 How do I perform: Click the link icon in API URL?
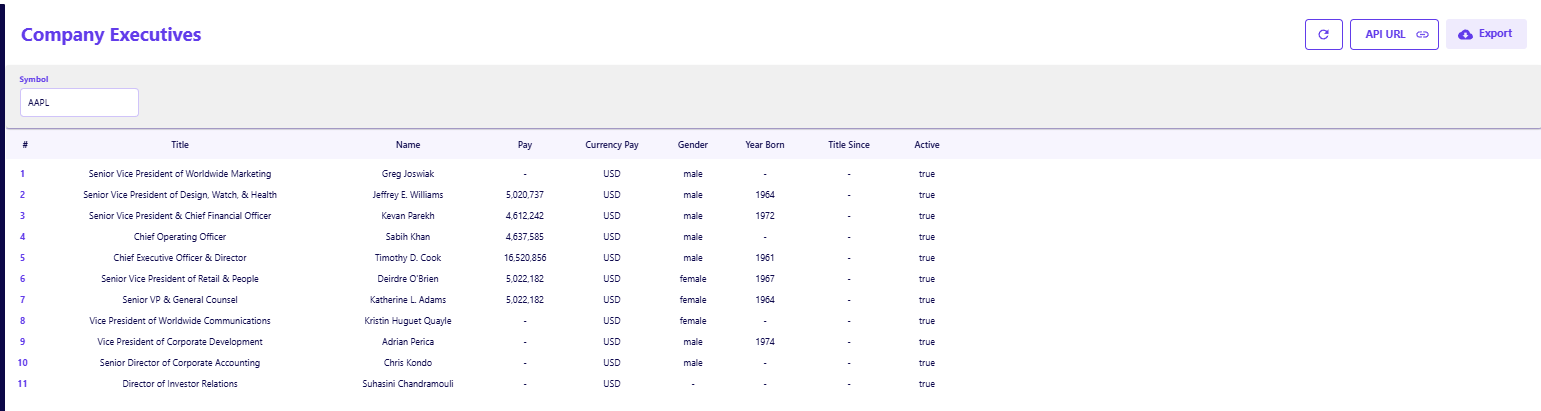click(x=1422, y=34)
